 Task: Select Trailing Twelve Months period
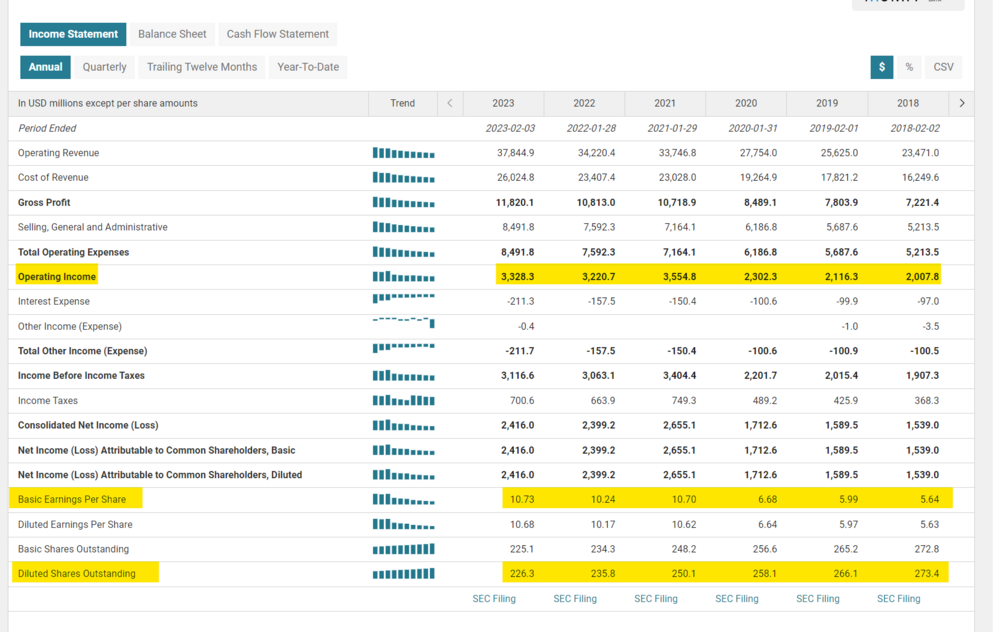(x=202, y=67)
